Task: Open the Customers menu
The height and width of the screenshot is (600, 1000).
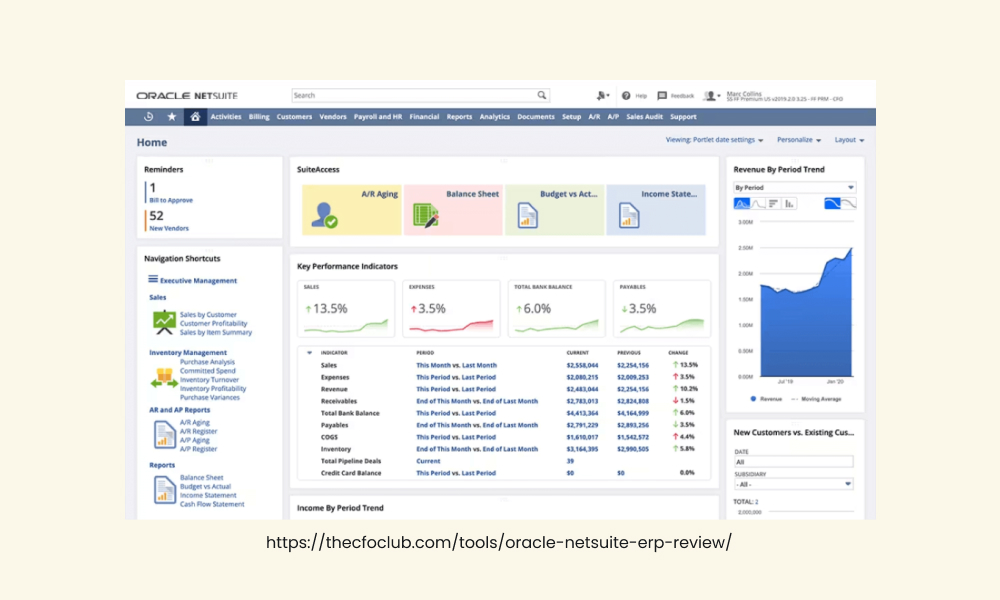Action: tap(294, 117)
